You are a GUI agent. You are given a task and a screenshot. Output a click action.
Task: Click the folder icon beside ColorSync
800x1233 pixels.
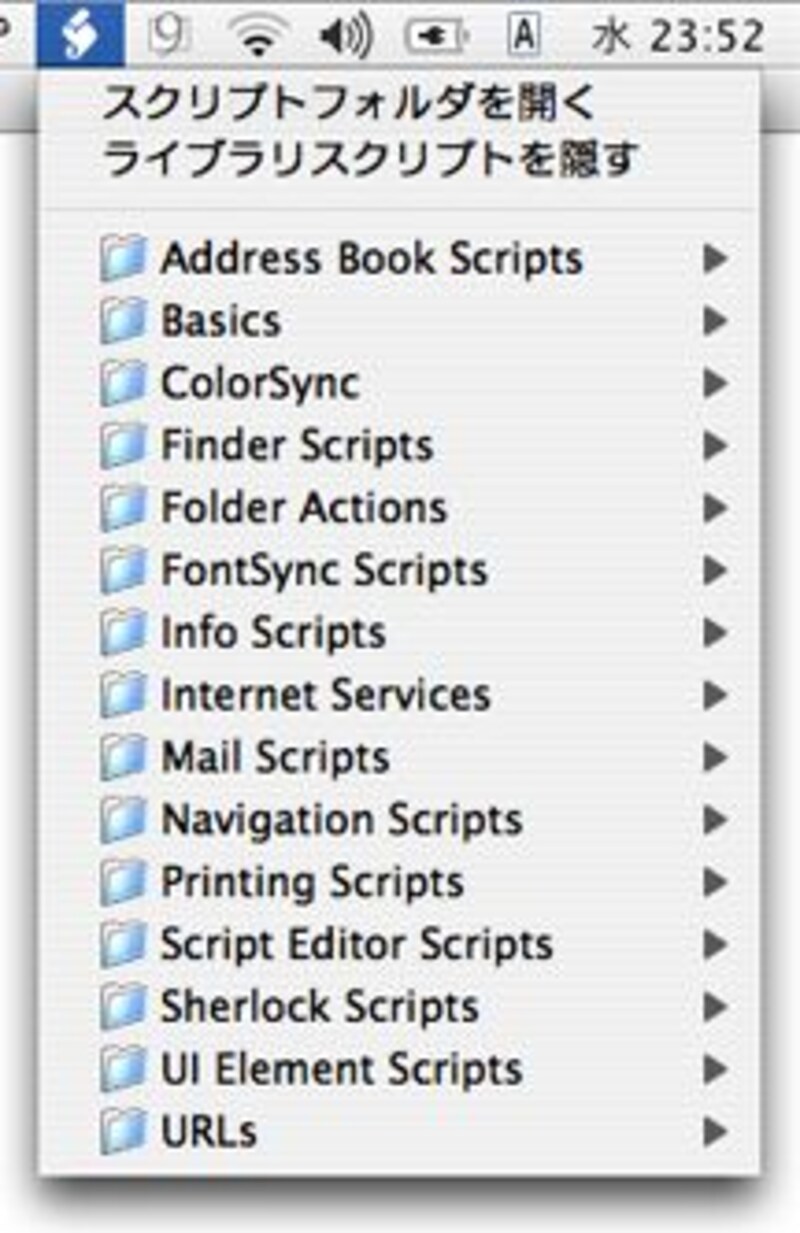(x=125, y=383)
